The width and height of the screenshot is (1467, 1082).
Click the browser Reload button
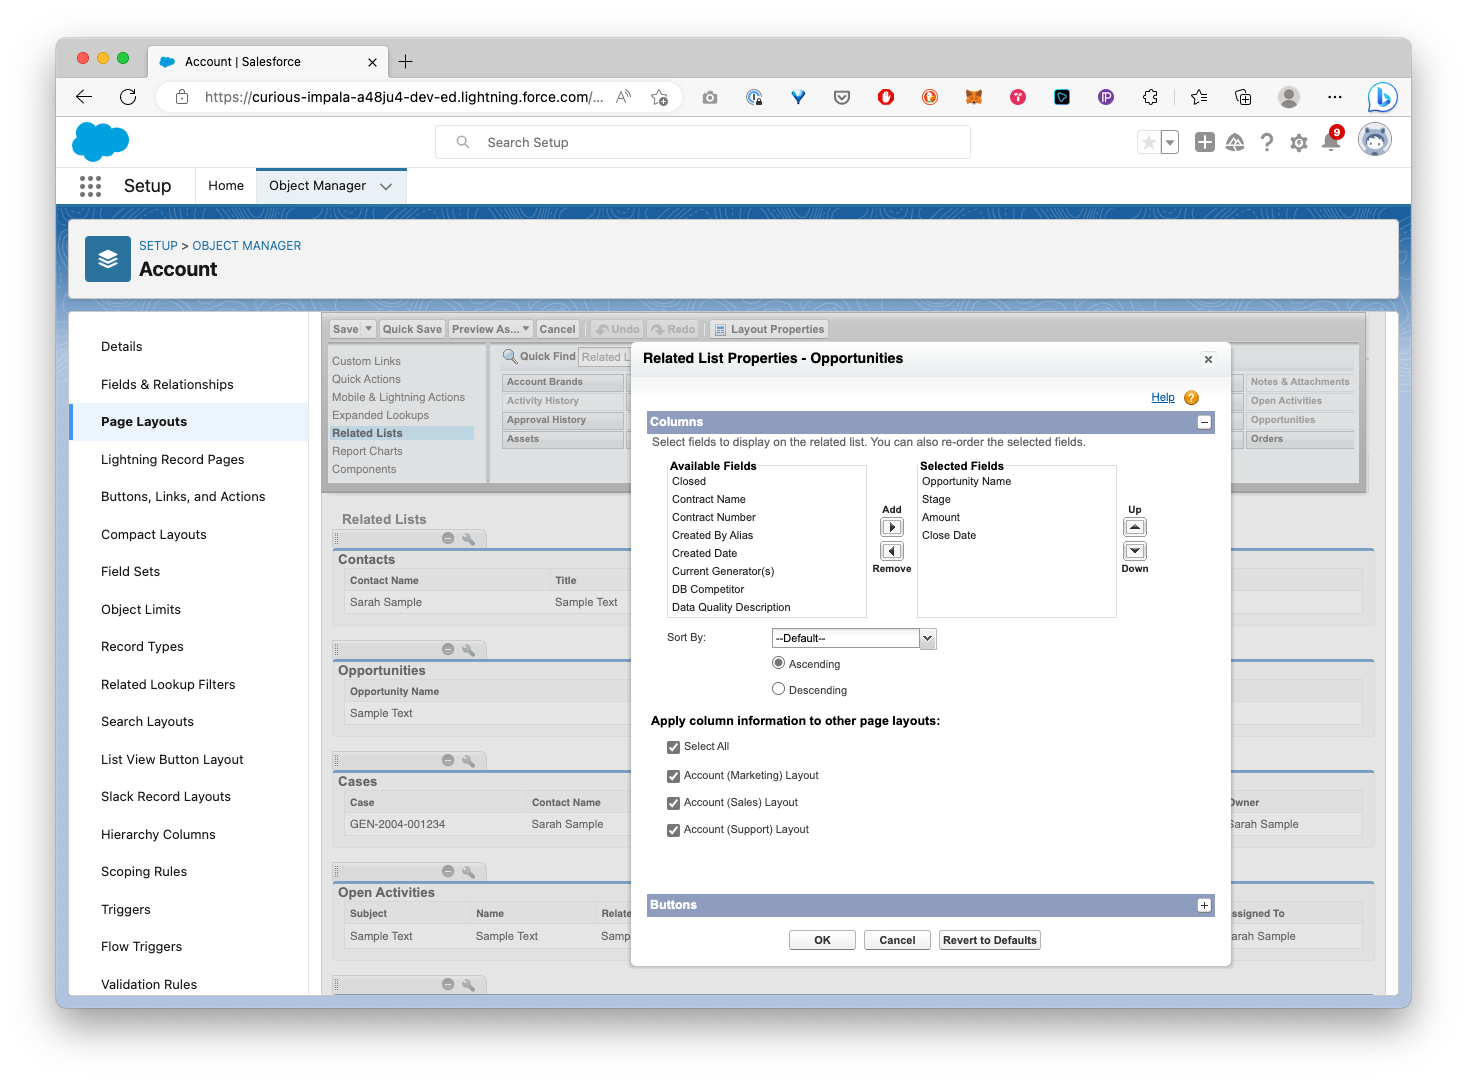[x=128, y=97]
